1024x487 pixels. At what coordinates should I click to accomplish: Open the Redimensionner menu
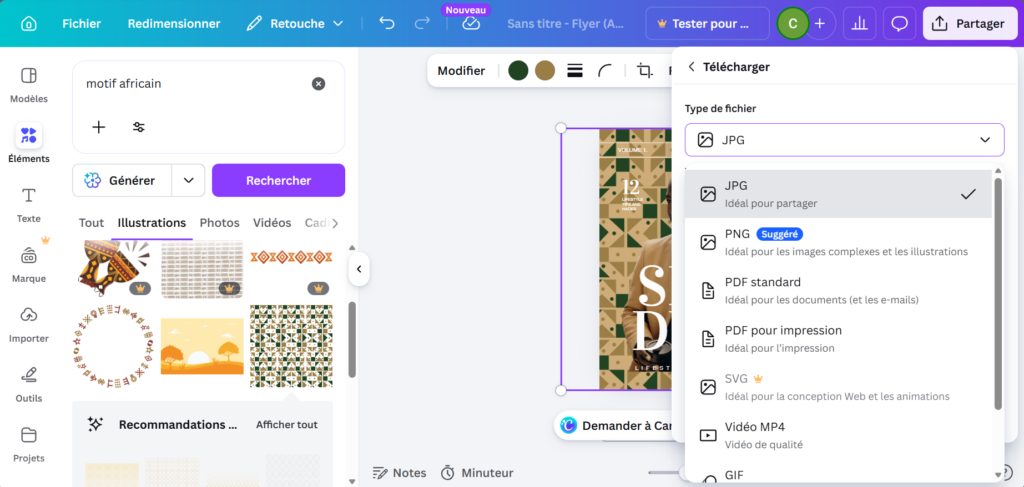(174, 24)
